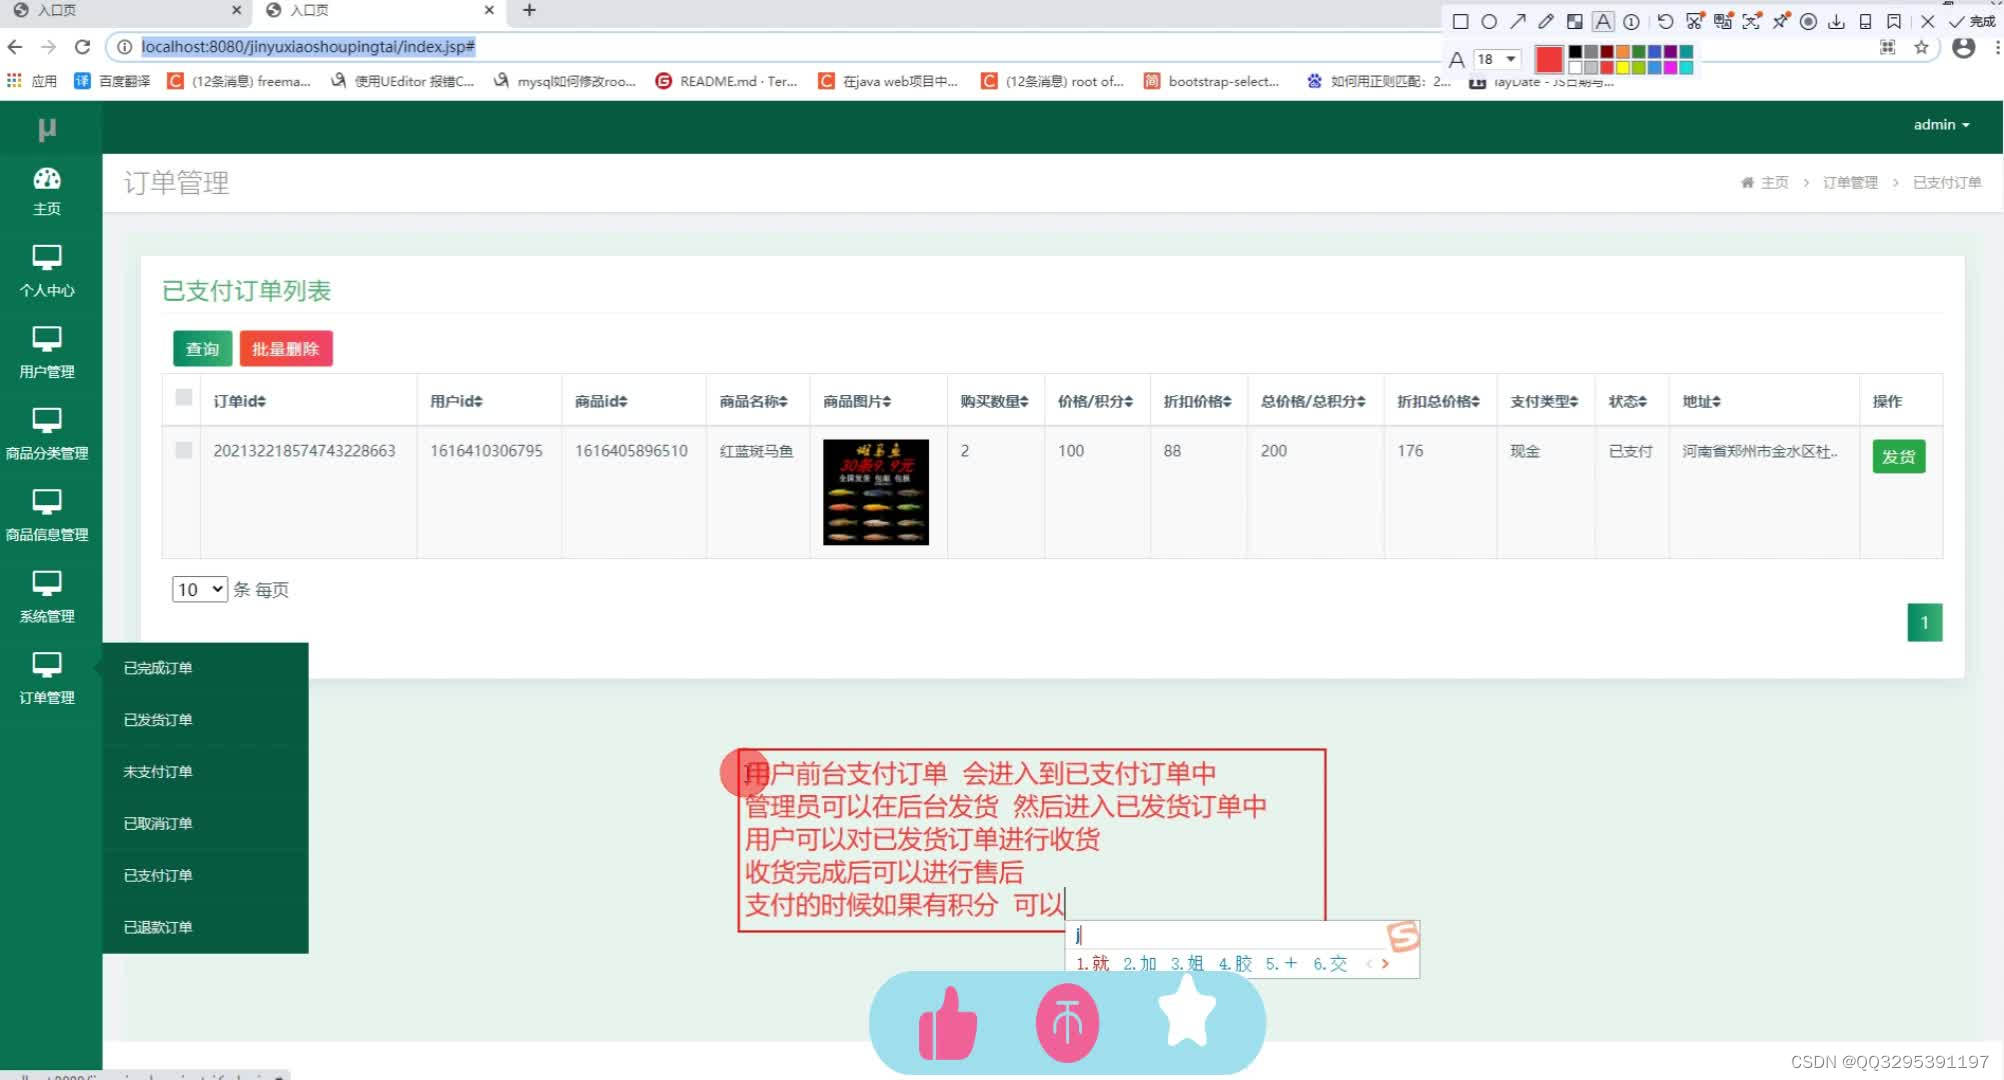The height and width of the screenshot is (1080, 2004).
Task: Select the ellipse annotation tool
Action: tap(1489, 21)
